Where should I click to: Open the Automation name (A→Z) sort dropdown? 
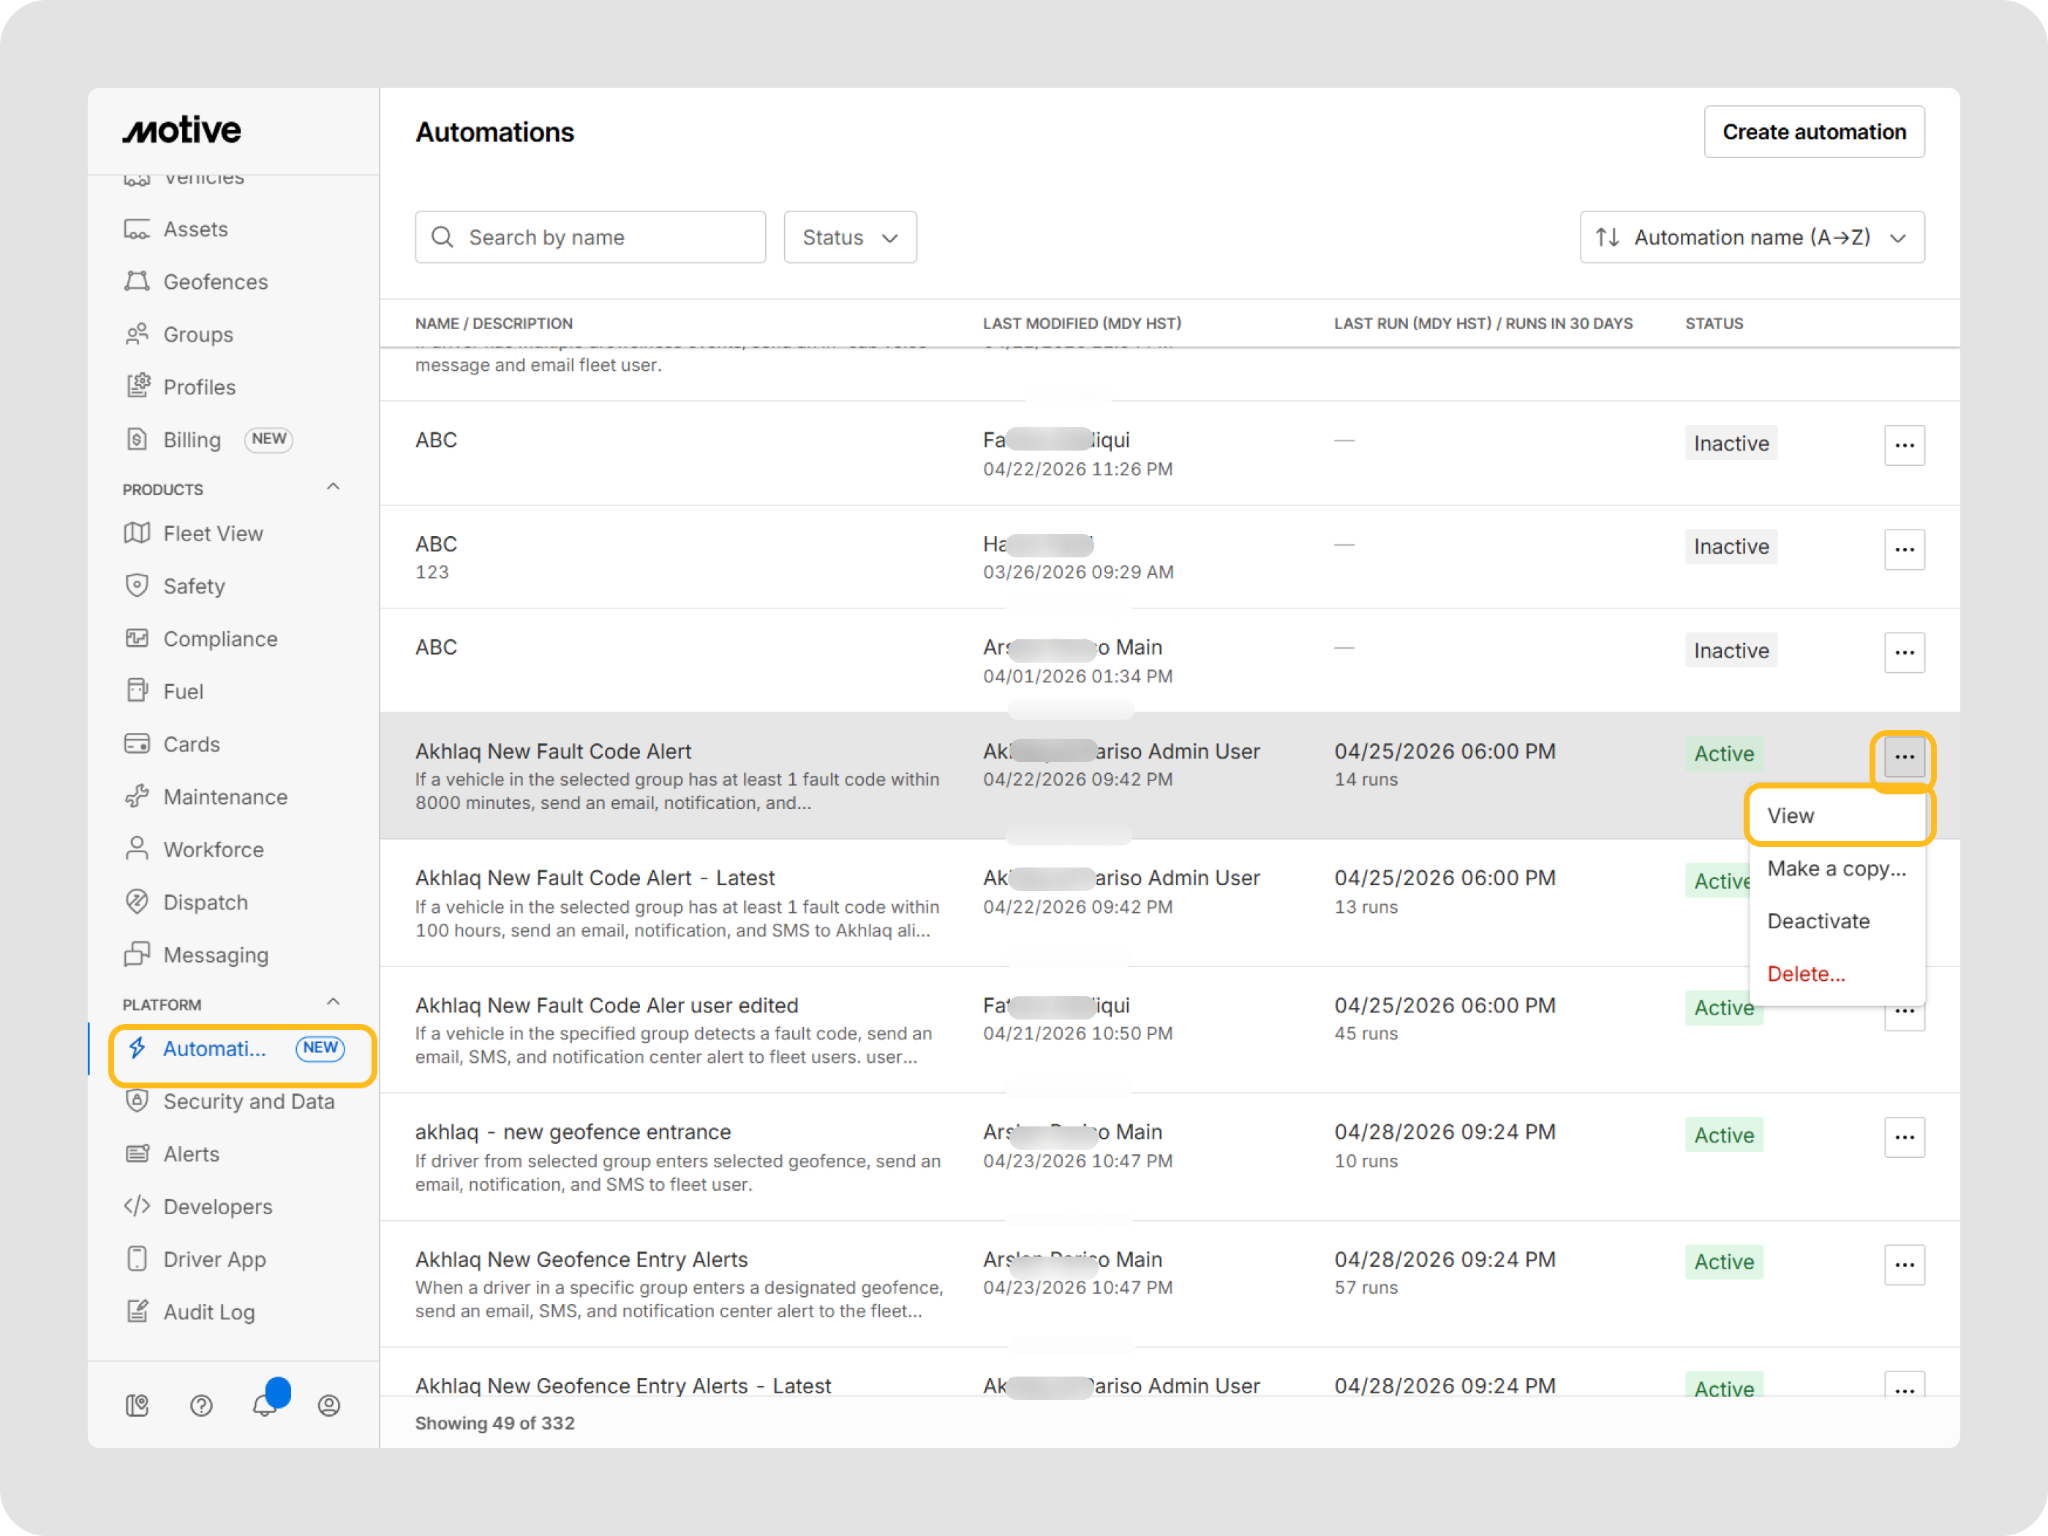(1751, 237)
